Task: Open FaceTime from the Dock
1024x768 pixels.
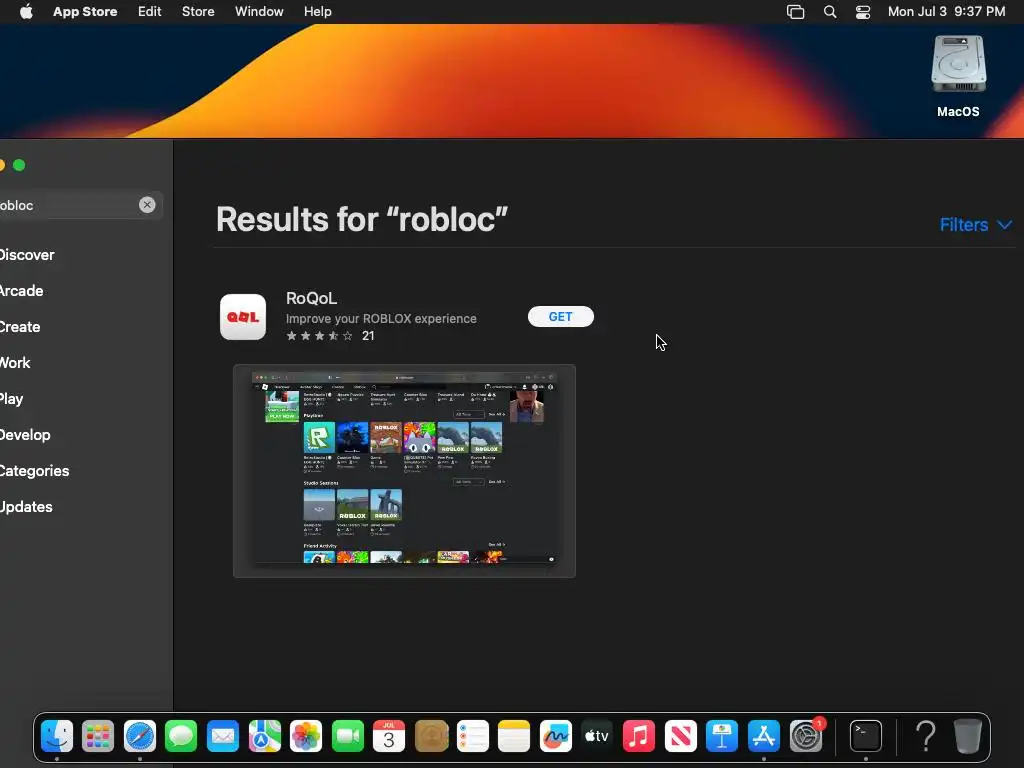Action: click(x=347, y=736)
